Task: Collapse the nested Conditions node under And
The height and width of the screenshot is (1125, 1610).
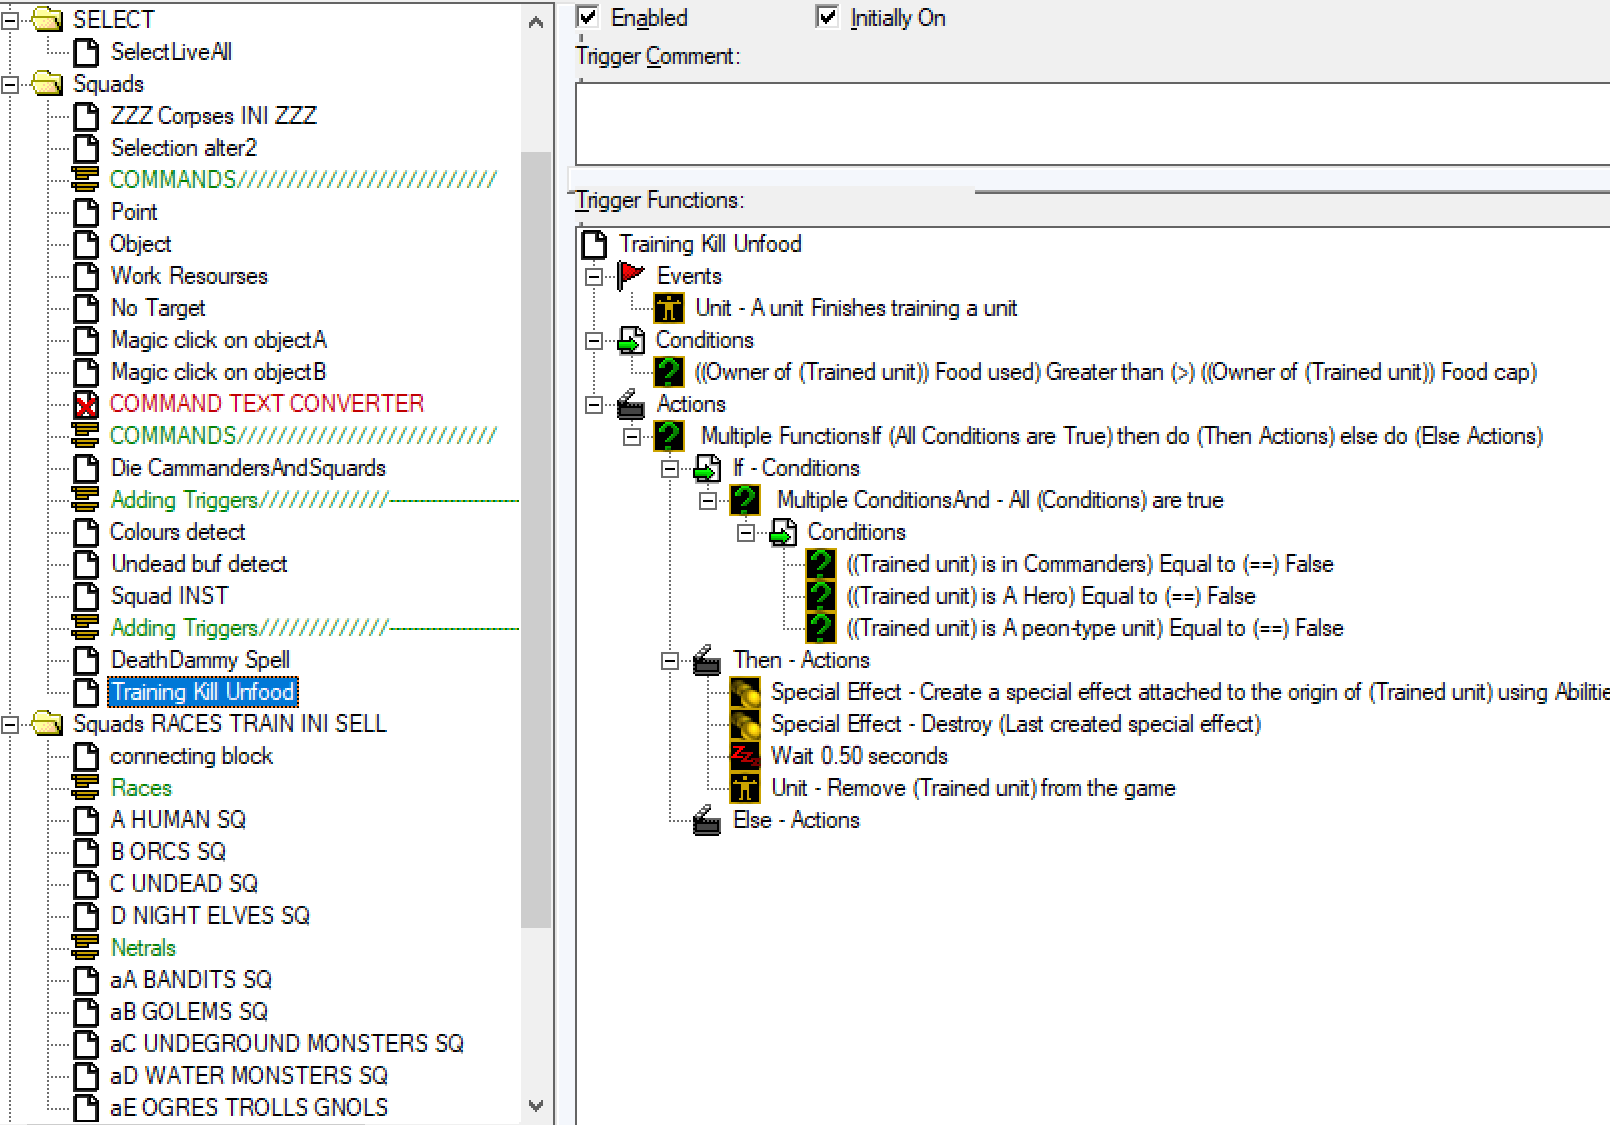Action: [x=746, y=532]
